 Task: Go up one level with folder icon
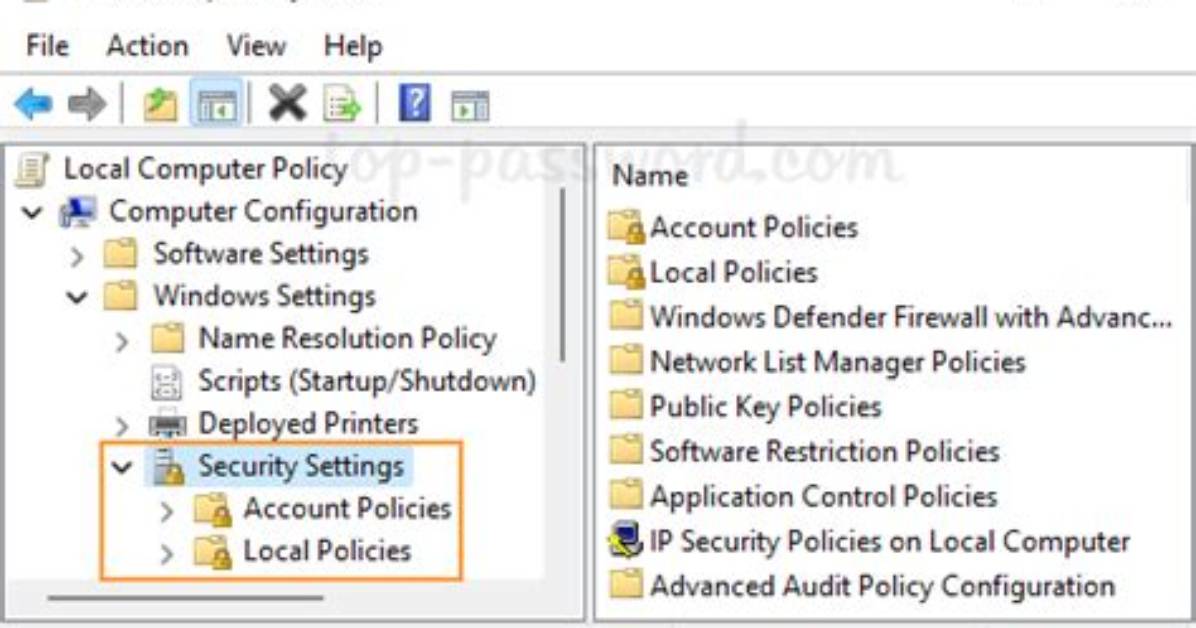(160, 104)
